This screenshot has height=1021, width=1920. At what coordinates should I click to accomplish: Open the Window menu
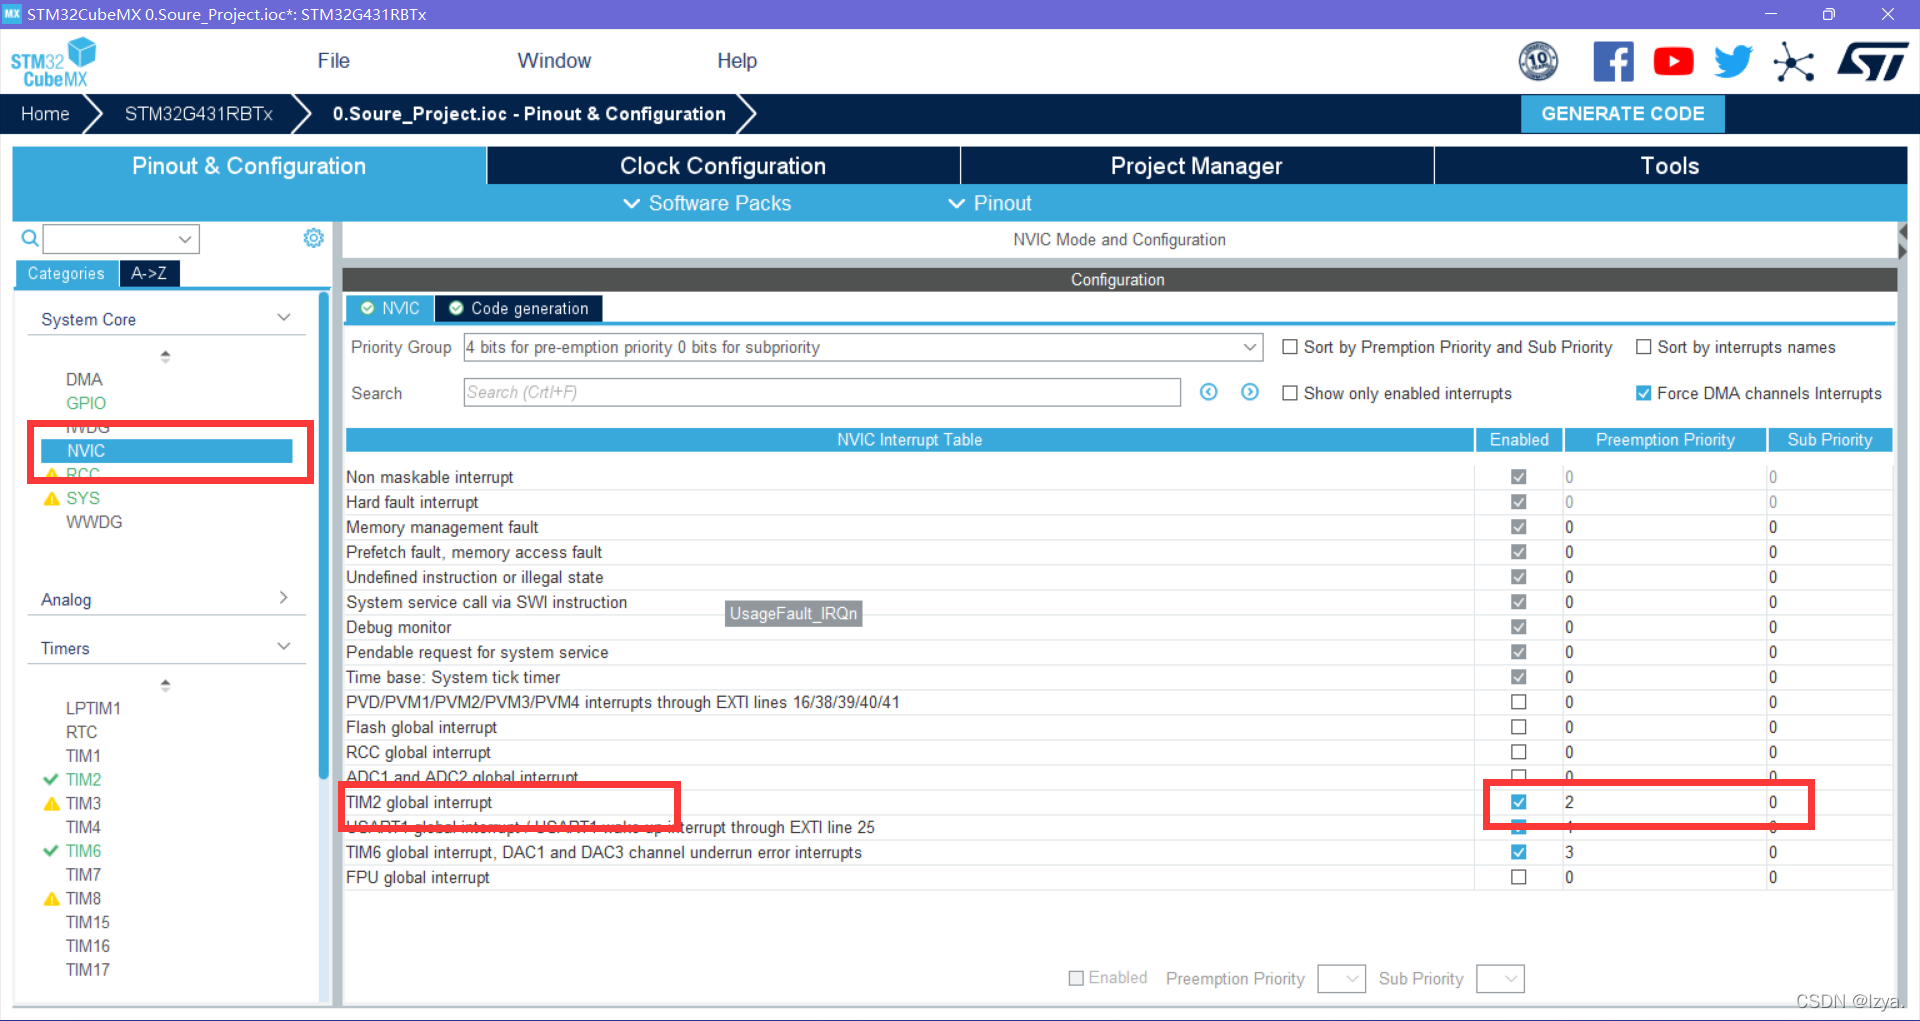(x=554, y=61)
